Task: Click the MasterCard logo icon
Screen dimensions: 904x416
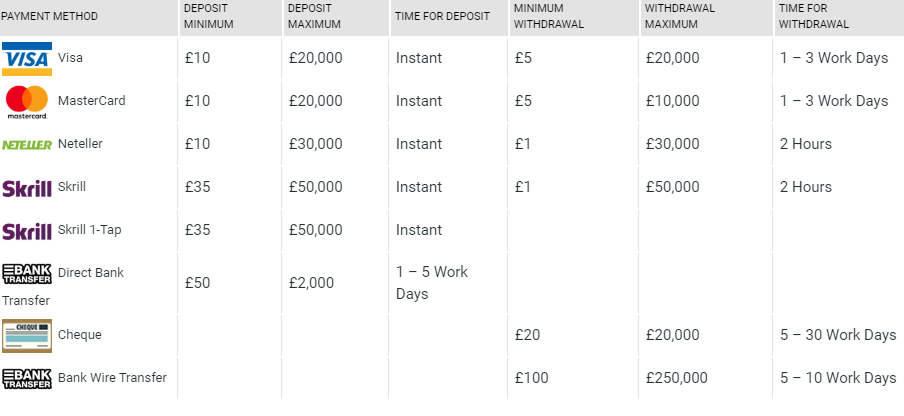Action: [27, 103]
